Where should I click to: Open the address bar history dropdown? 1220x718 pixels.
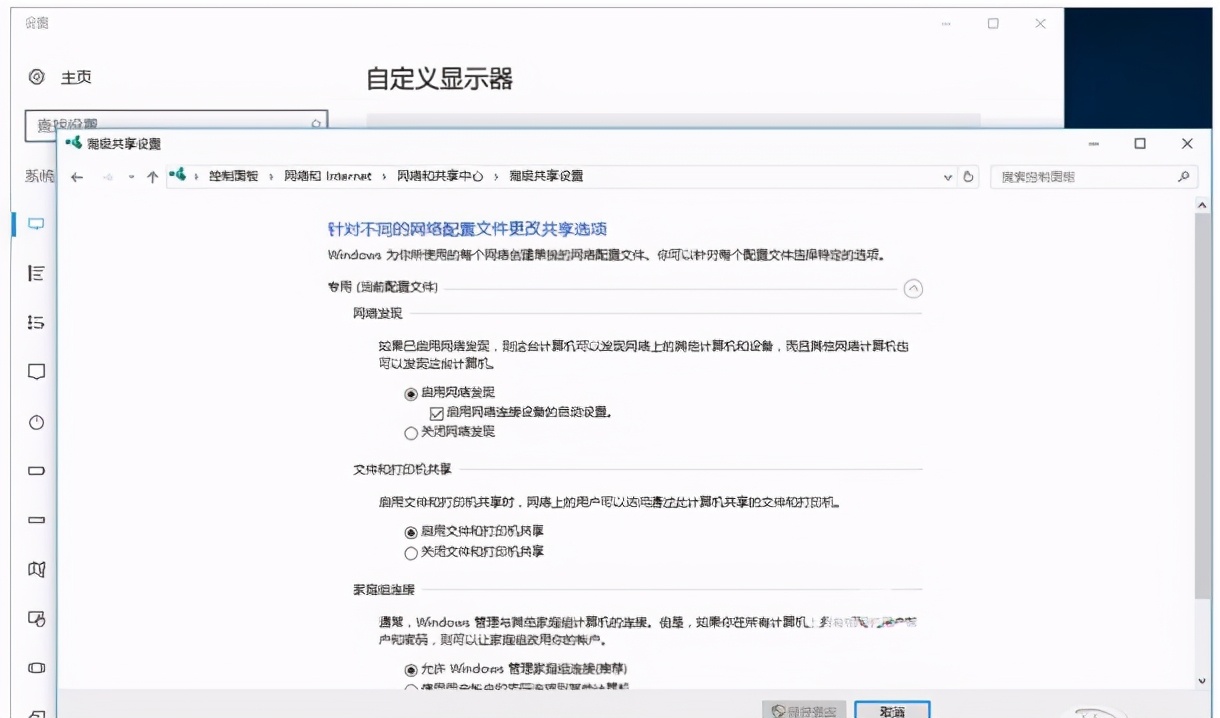pos(946,177)
